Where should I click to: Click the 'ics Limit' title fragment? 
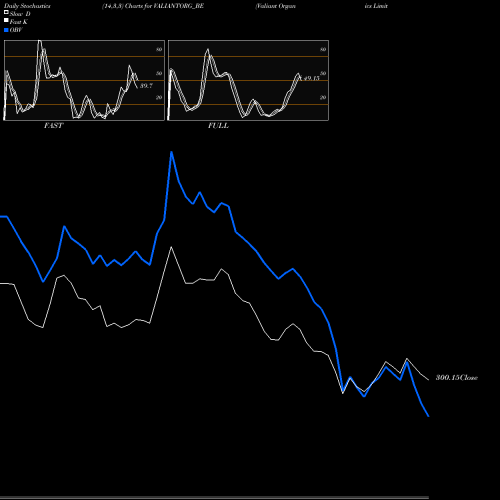pyautogui.click(x=376, y=6)
